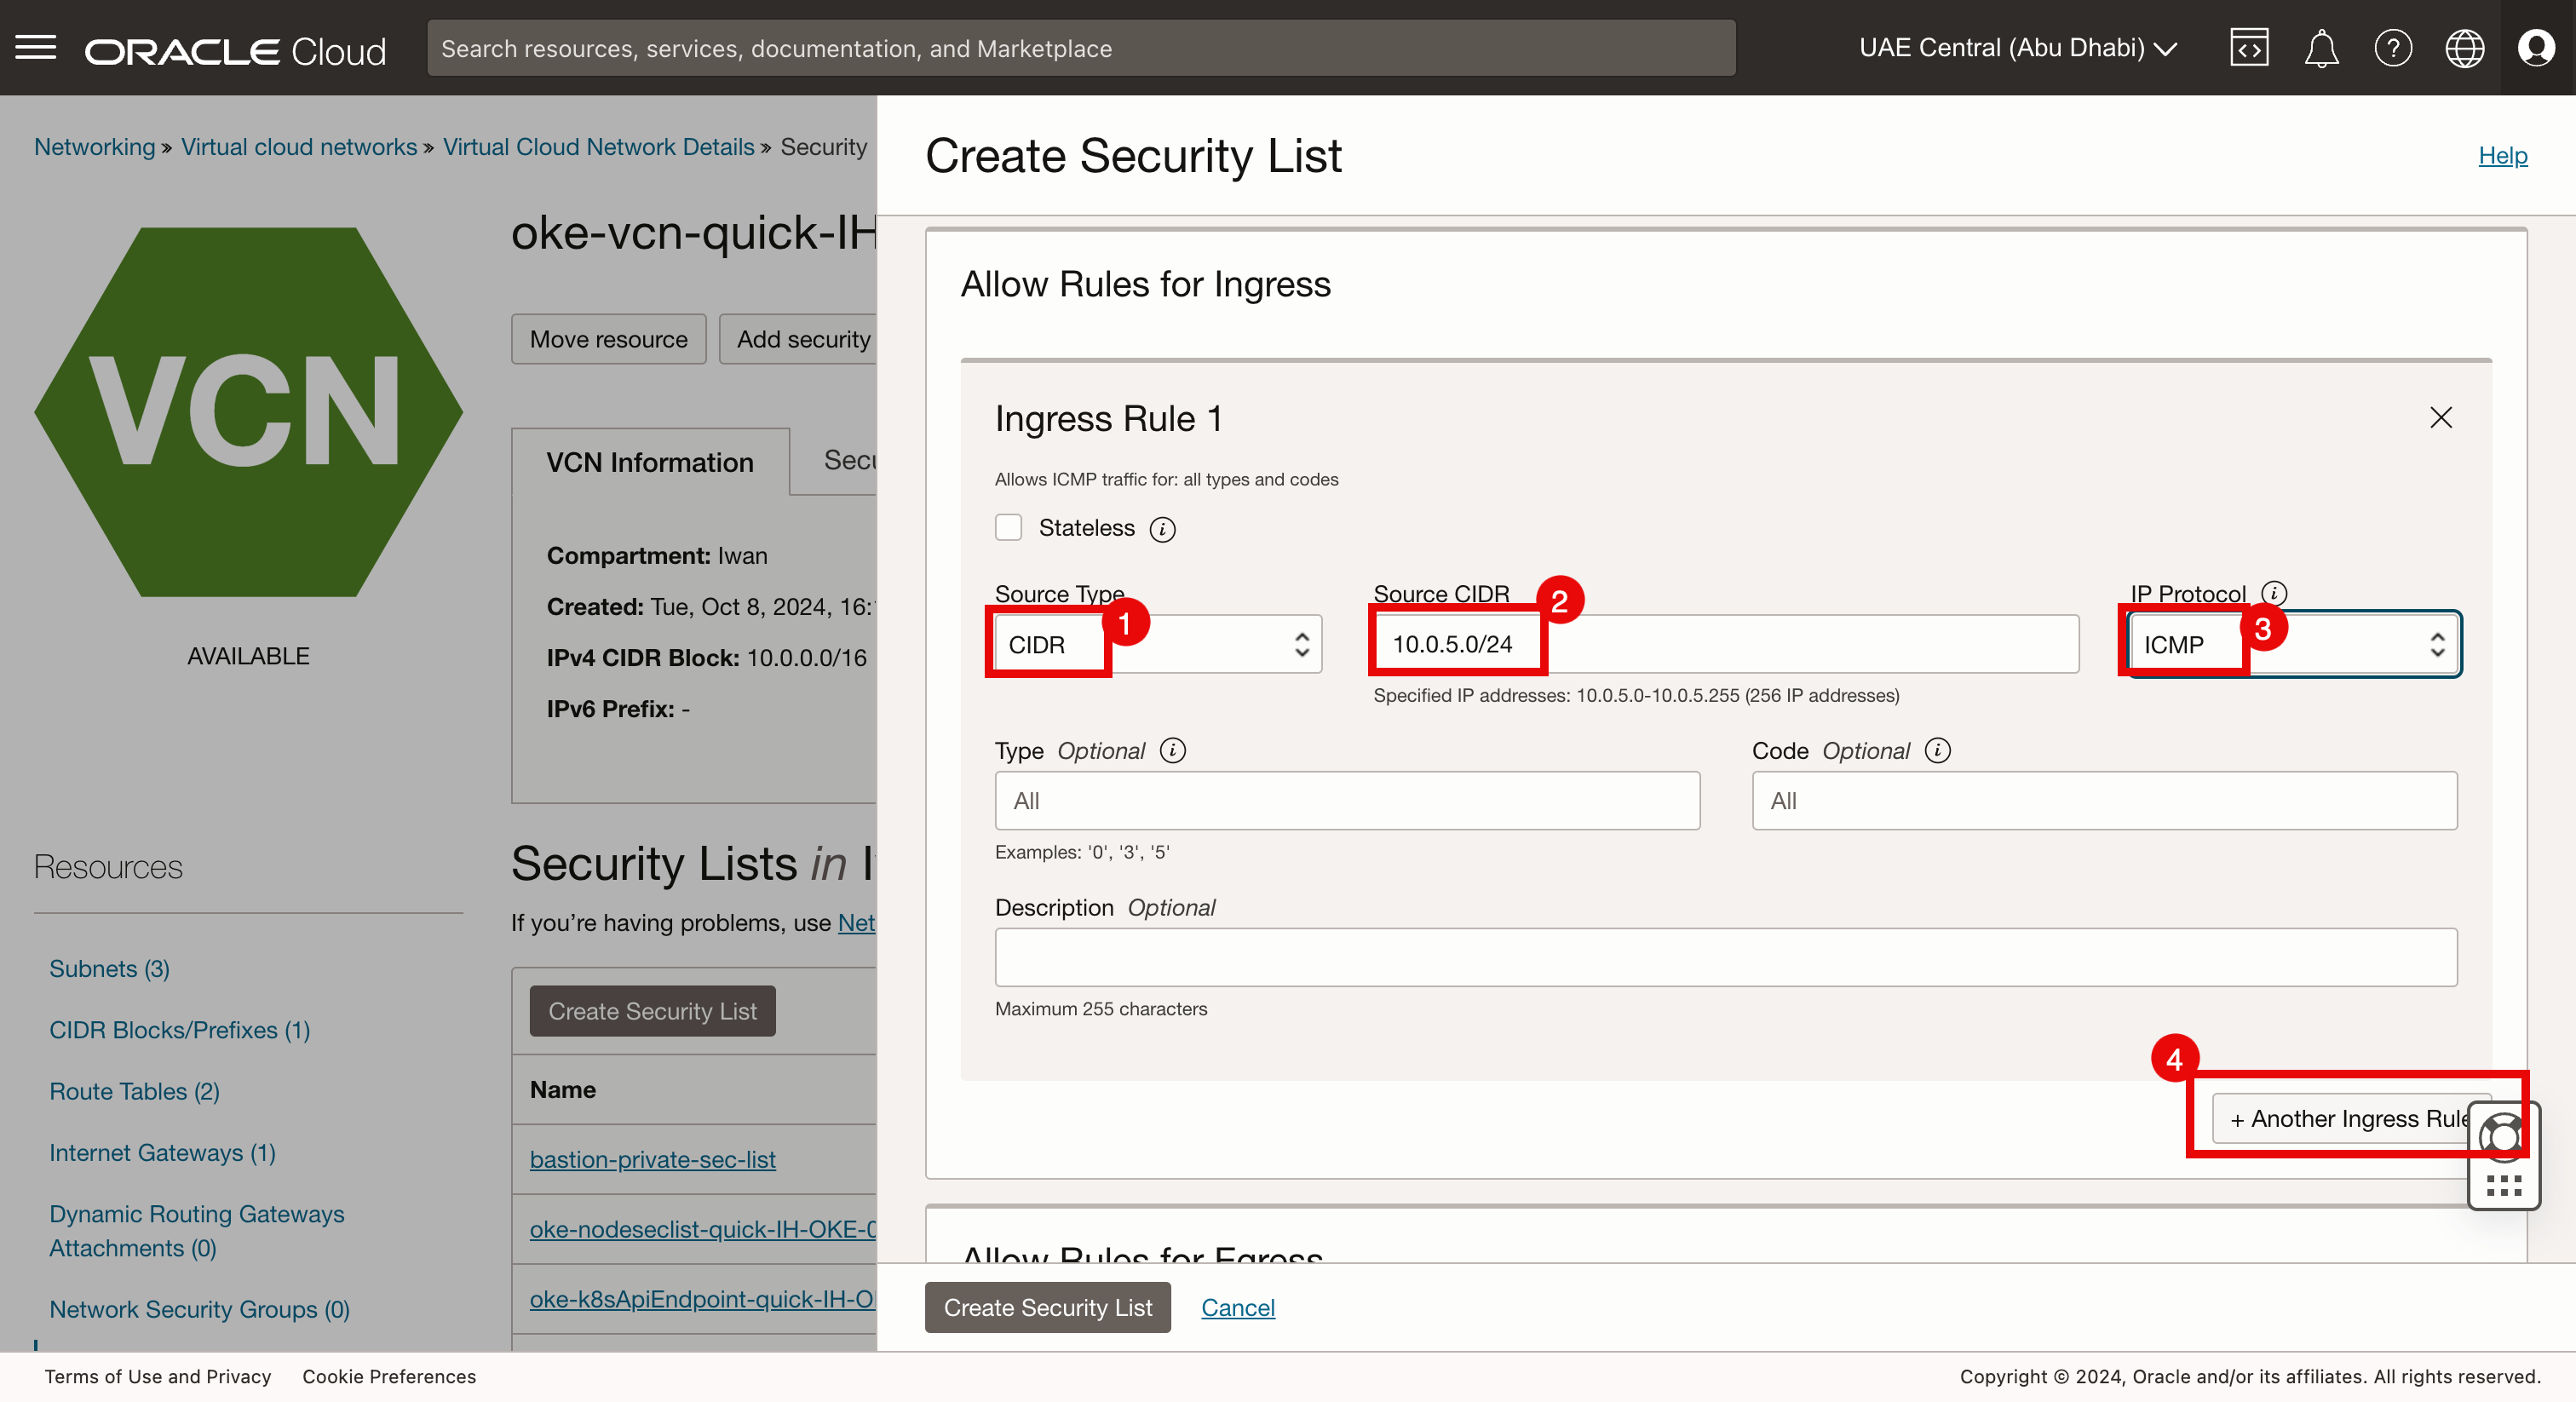Open the user profile avatar

[2536, 47]
